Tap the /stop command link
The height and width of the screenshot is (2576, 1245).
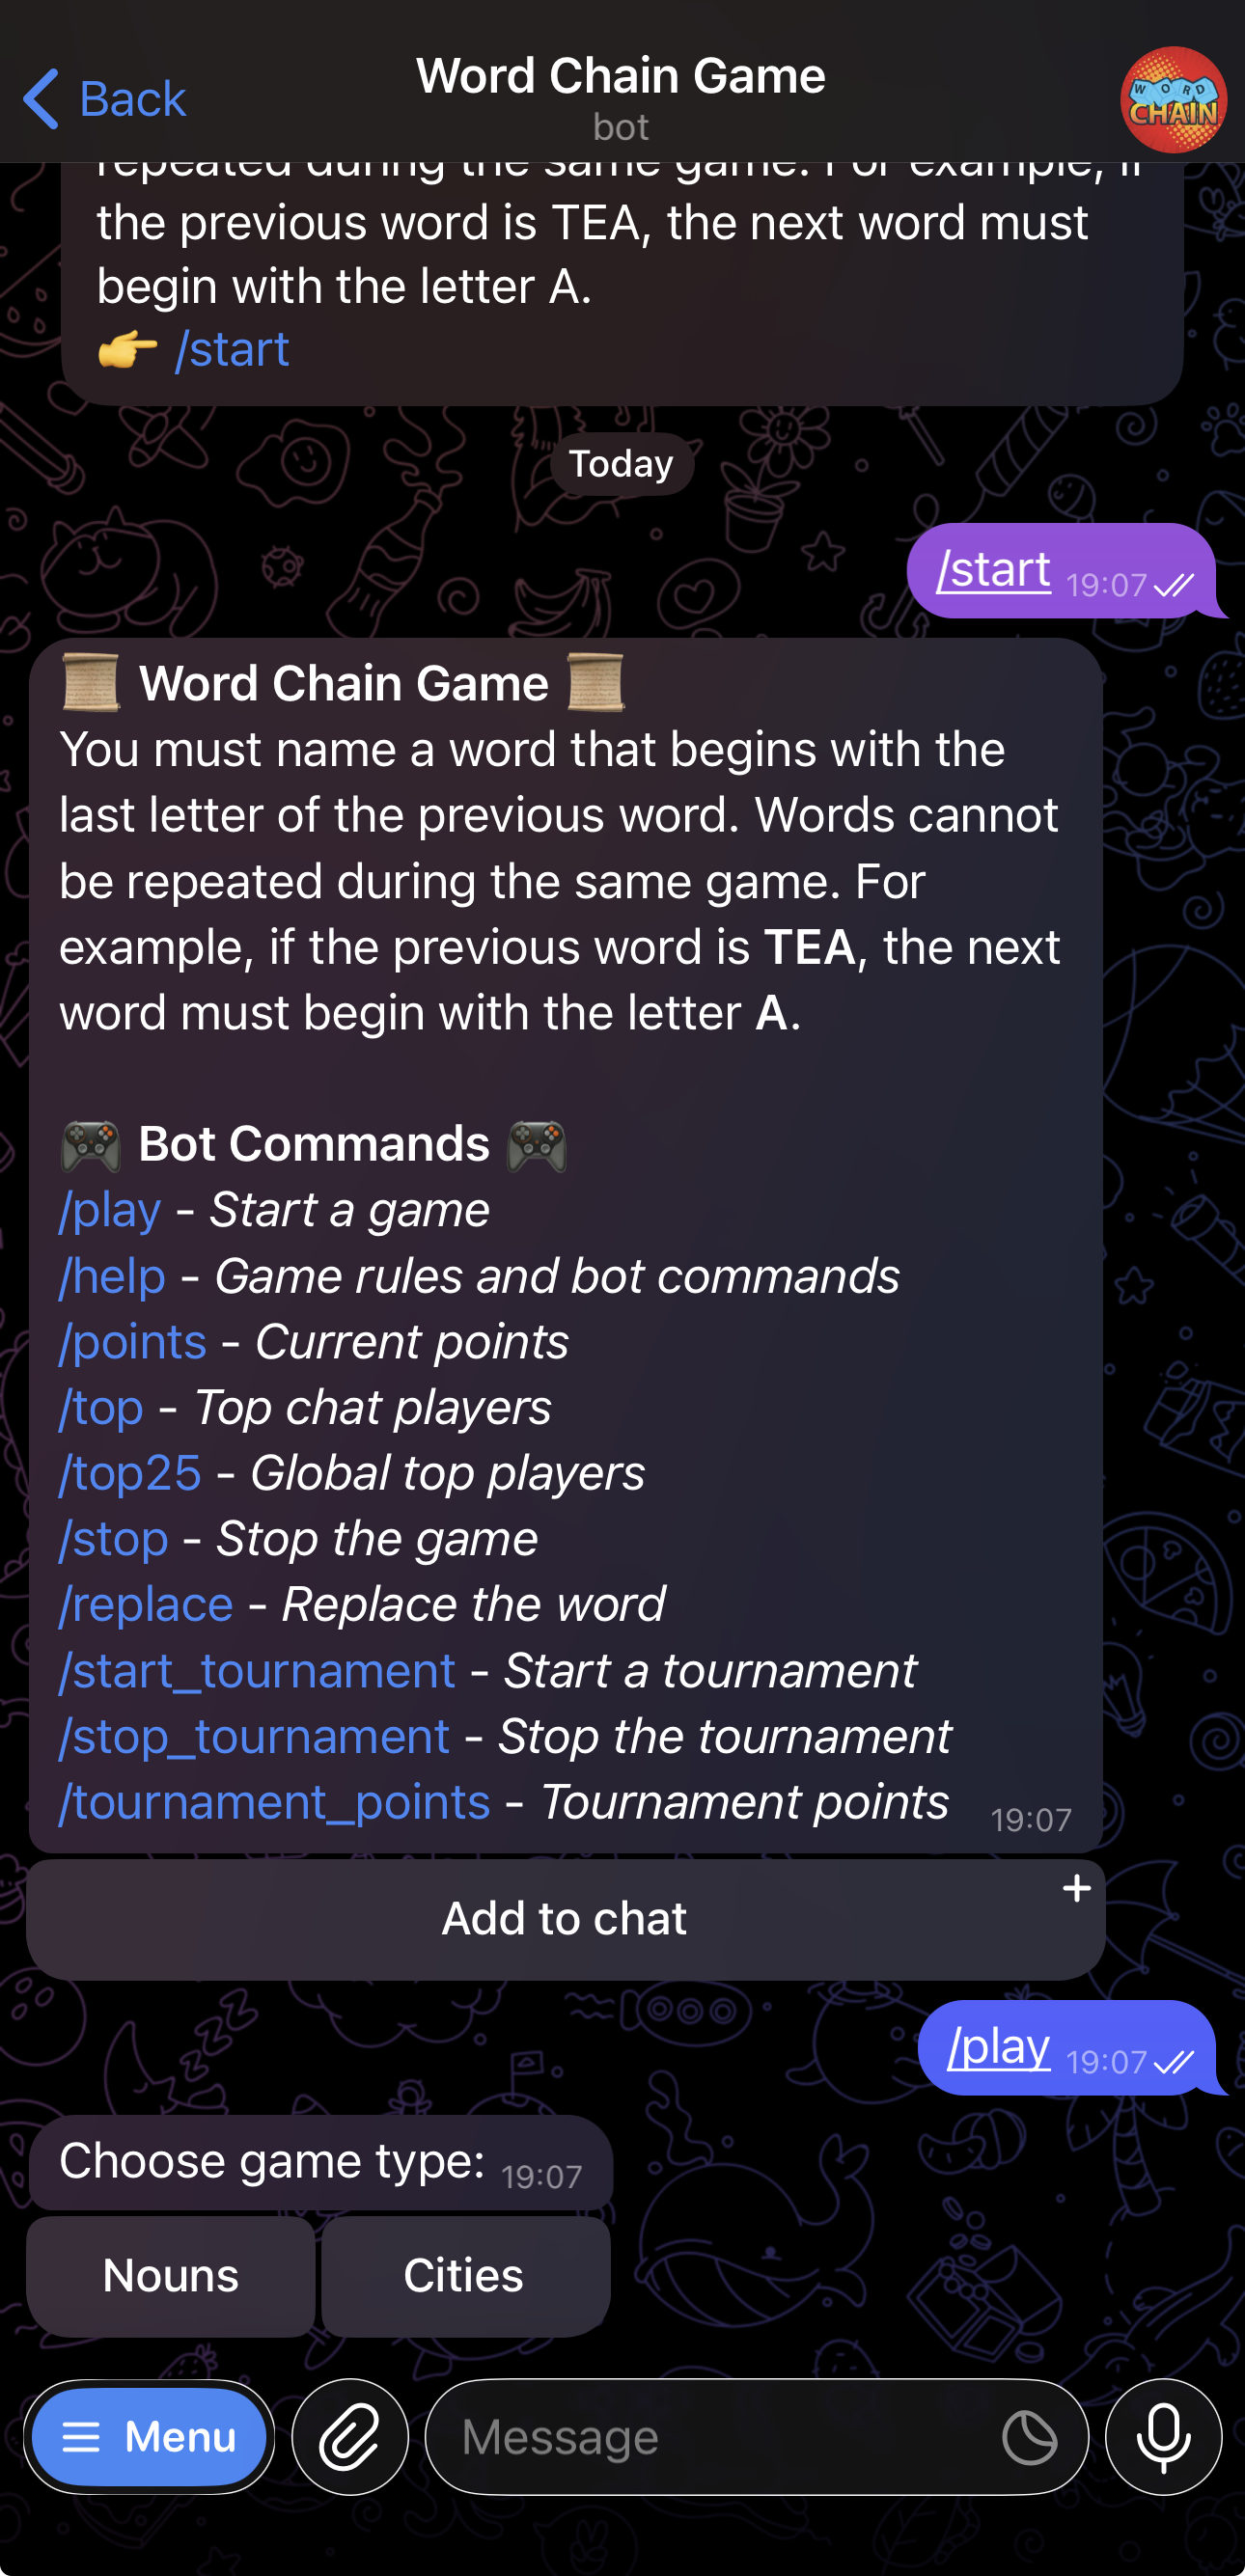[113, 1539]
